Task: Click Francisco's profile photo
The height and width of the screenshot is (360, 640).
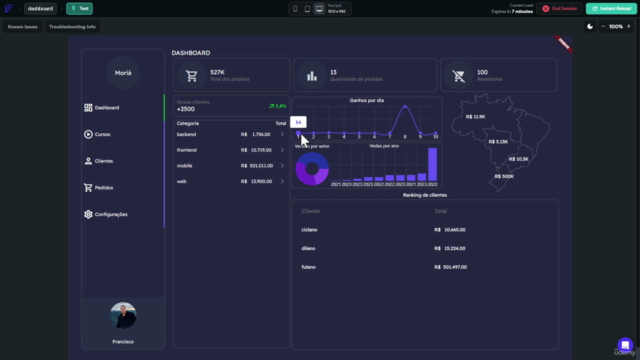Action: pyautogui.click(x=123, y=316)
